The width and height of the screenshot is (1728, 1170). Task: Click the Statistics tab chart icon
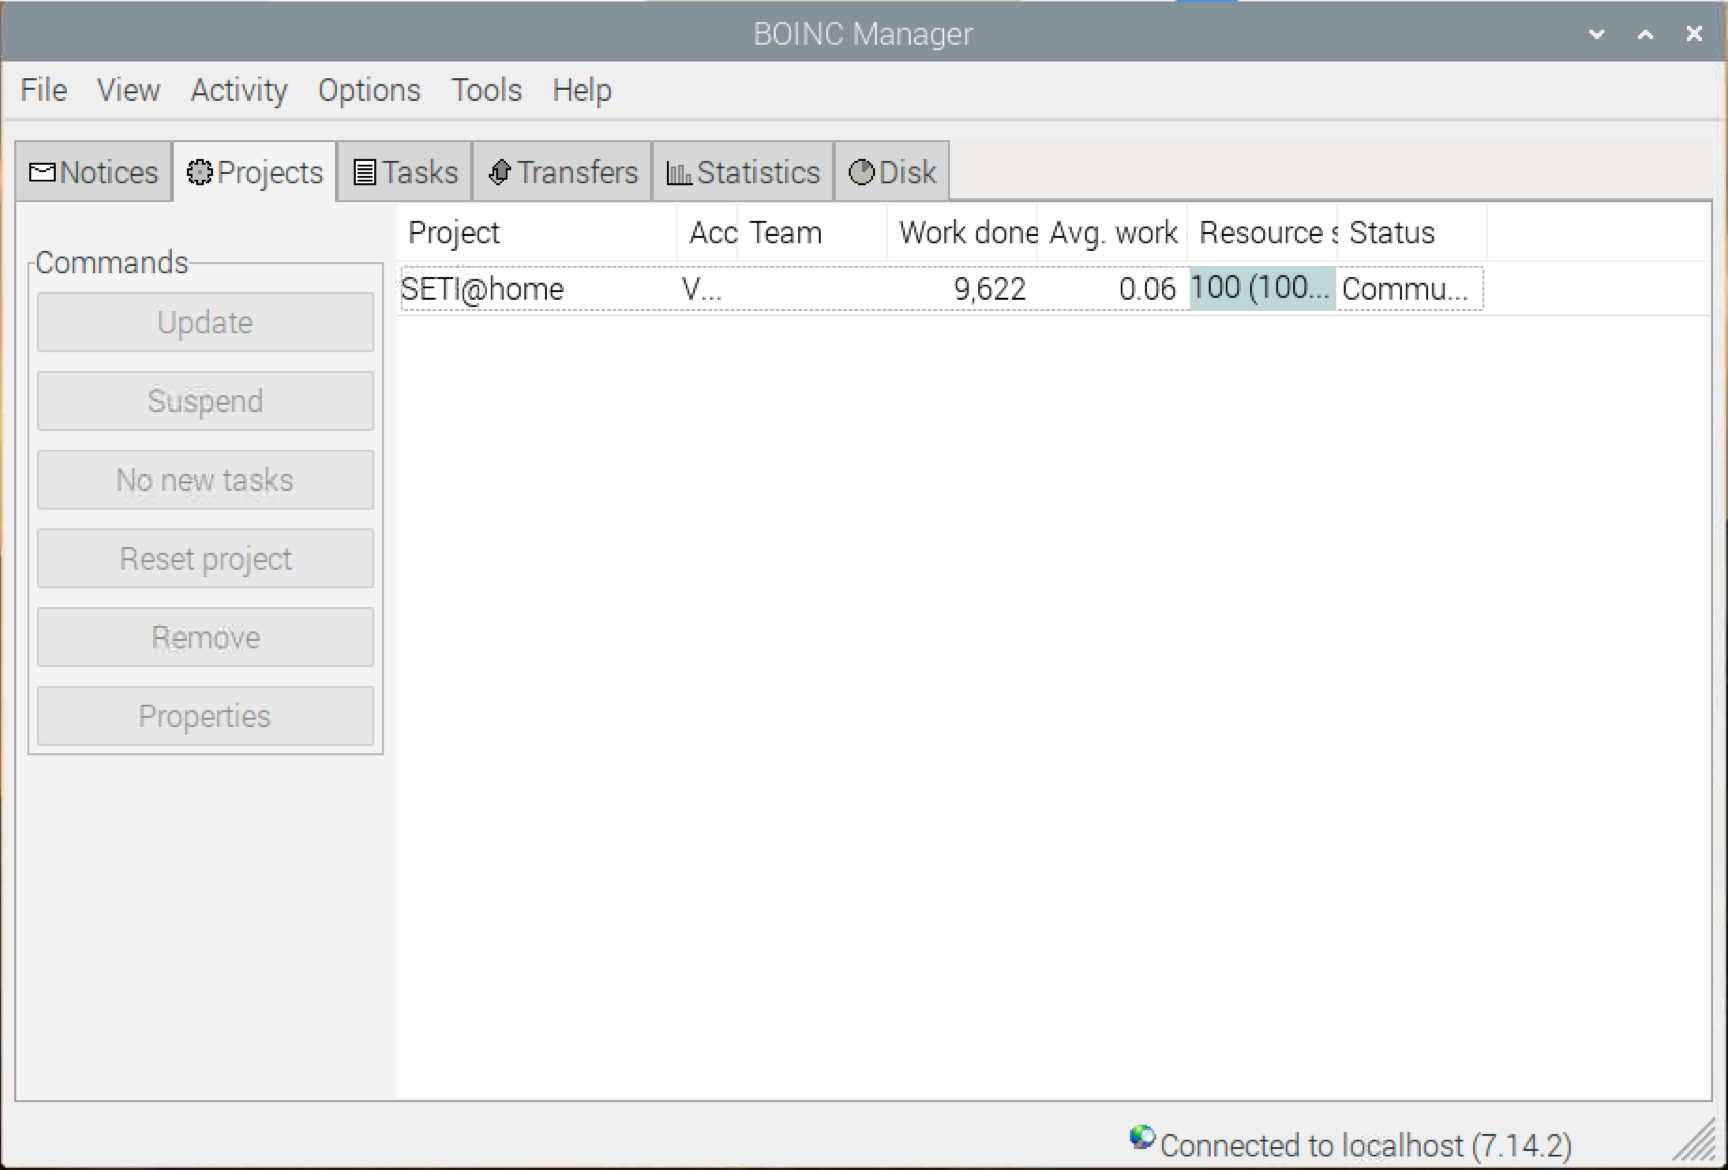click(x=679, y=174)
